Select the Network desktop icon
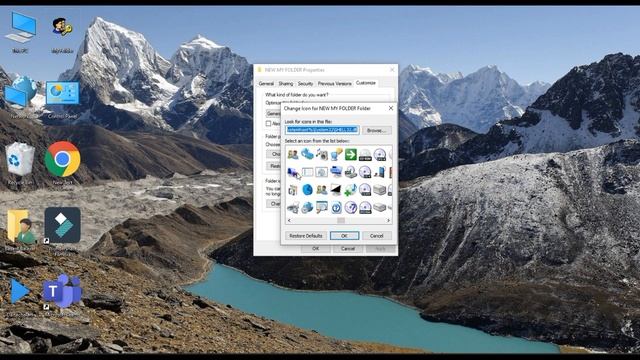The height and width of the screenshot is (360, 640). coord(20,96)
